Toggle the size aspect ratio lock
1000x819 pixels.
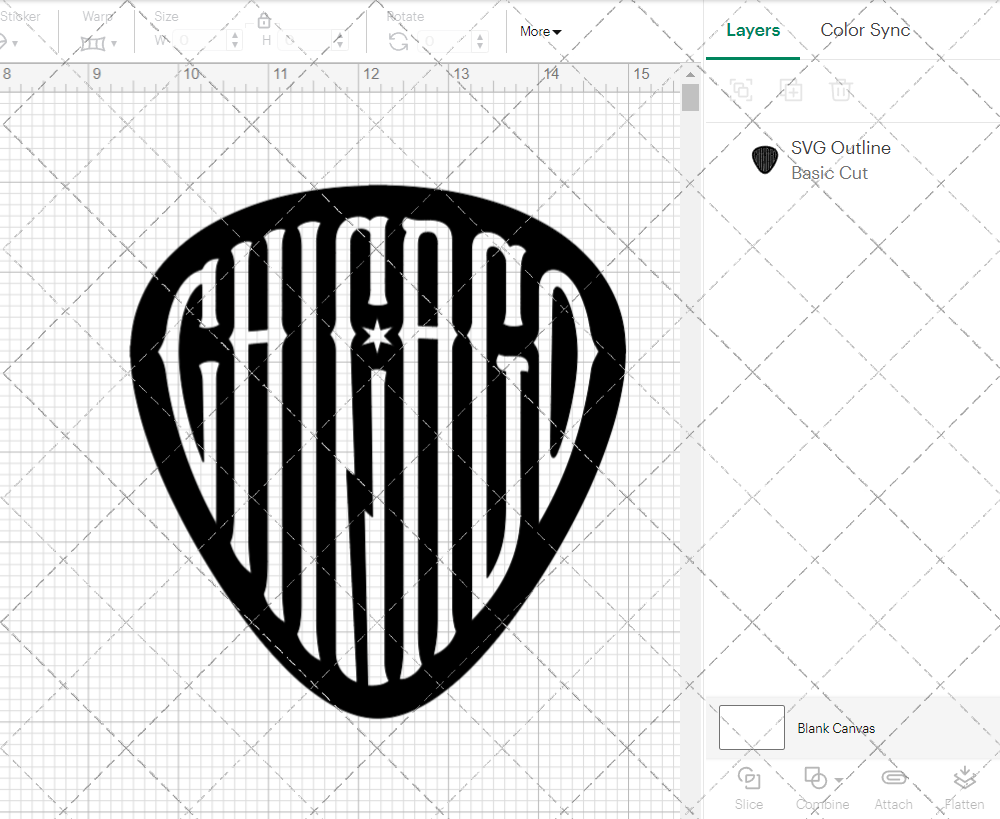tap(264, 21)
